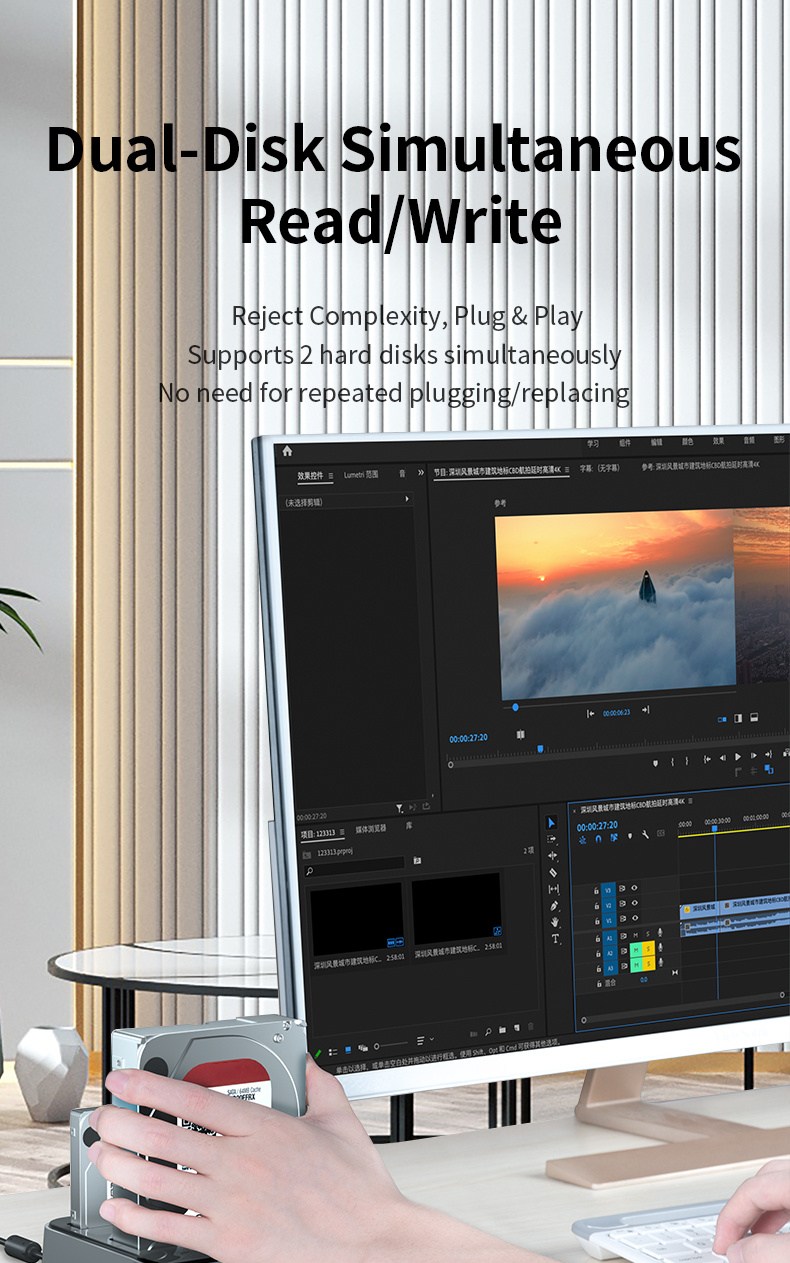
Task: Open the 媒体浏览器 tab
Action: (x=371, y=829)
